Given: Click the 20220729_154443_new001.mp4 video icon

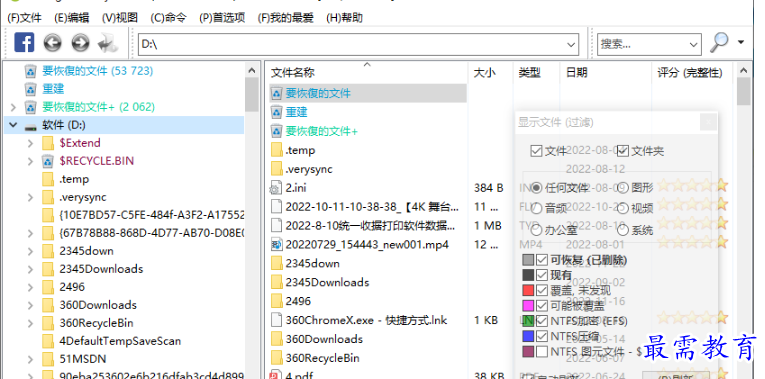Looking at the screenshot, I should [277, 245].
